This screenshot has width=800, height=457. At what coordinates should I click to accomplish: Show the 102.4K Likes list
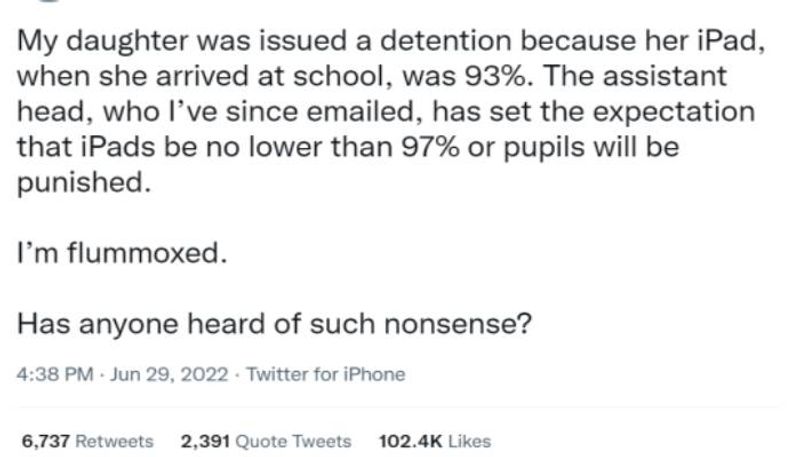pos(435,441)
